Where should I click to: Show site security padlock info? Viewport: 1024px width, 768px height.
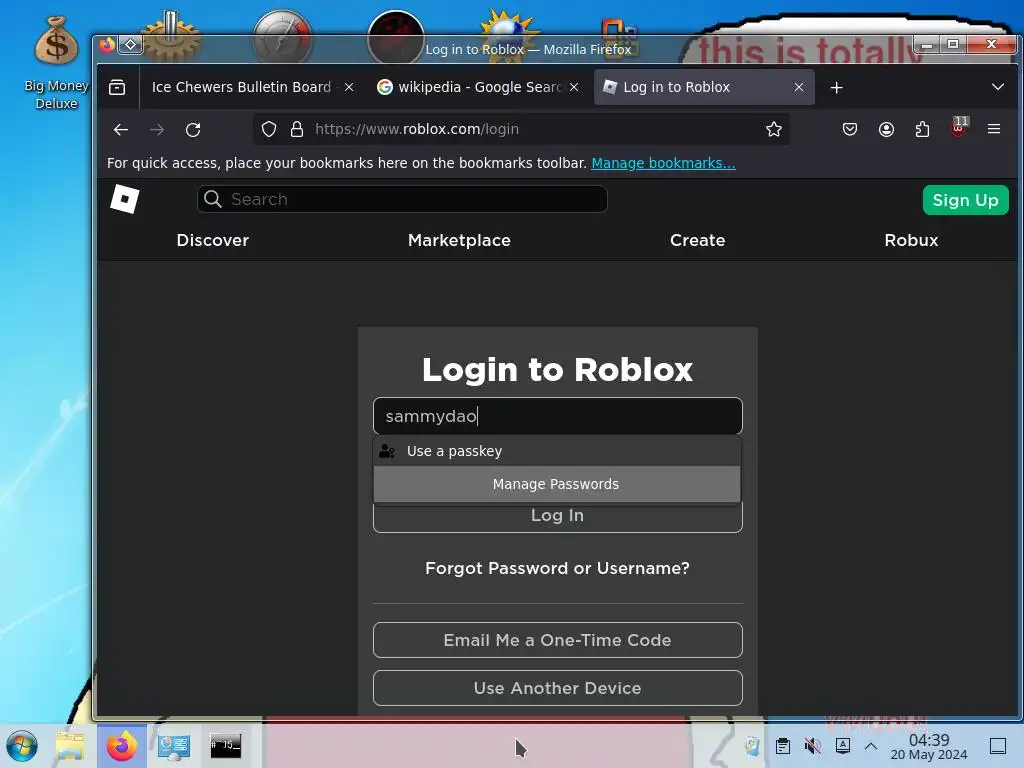click(x=296, y=129)
